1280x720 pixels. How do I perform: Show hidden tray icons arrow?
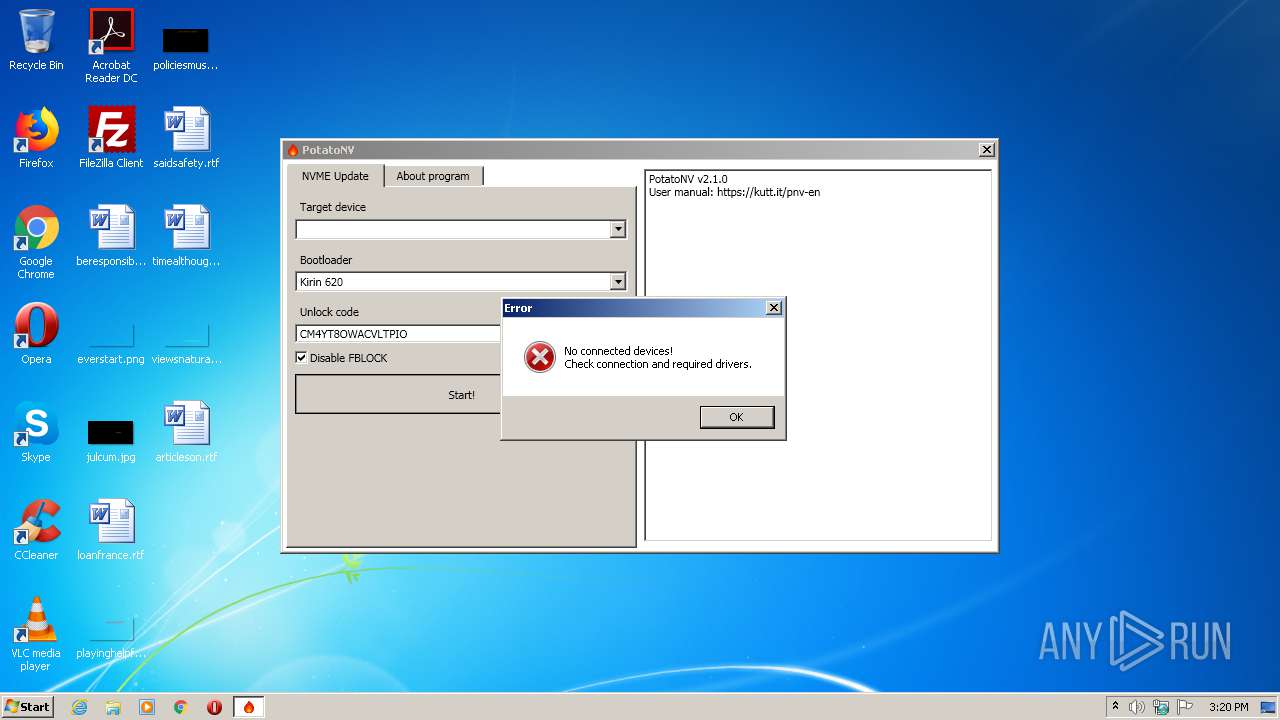pyautogui.click(x=1115, y=706)
